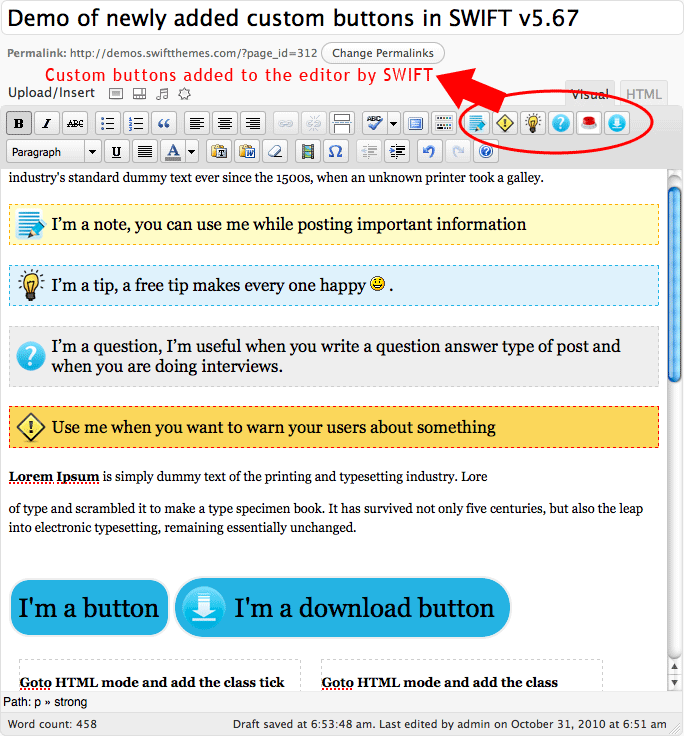Align text right
Viewport: 684px width, 736px height.
253,123
